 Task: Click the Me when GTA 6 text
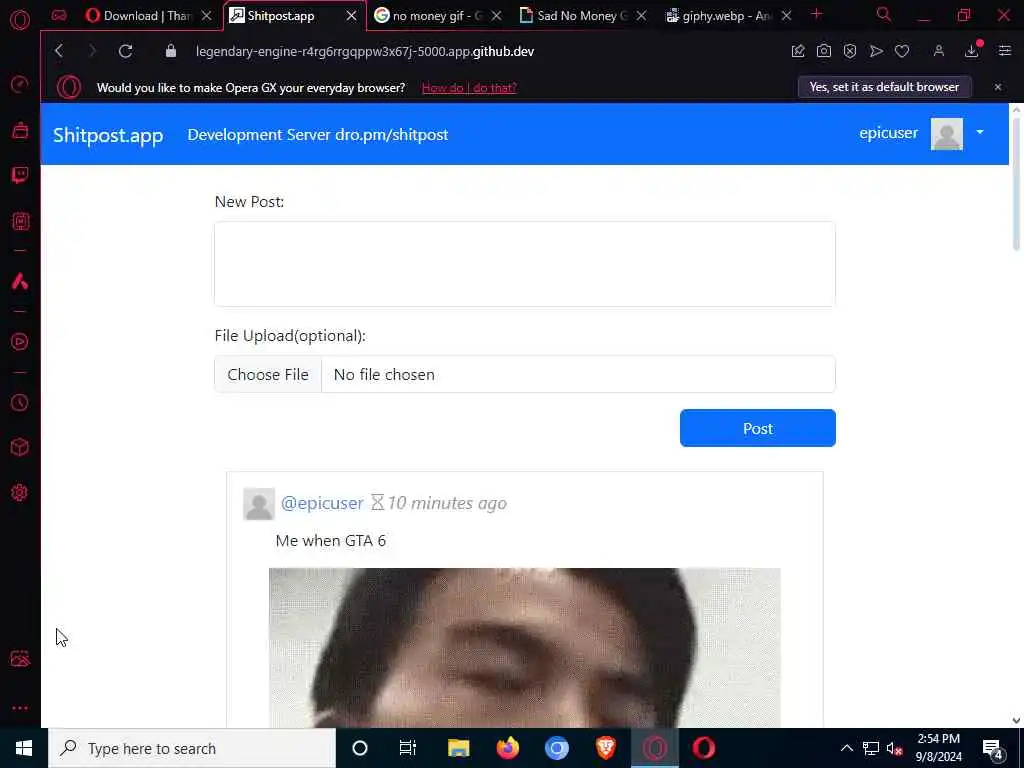click(x=330, y=541)
